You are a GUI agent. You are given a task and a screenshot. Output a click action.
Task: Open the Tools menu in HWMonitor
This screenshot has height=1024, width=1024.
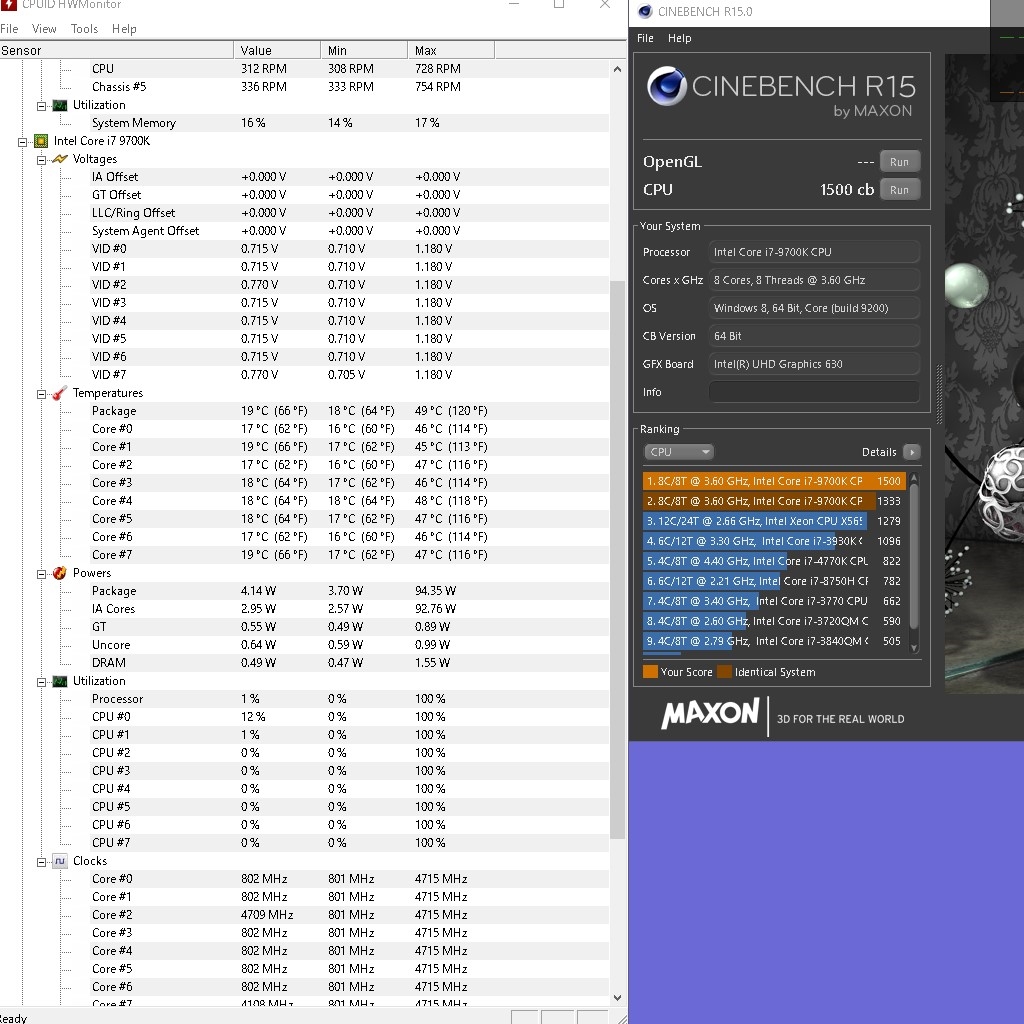coord(84,29)
